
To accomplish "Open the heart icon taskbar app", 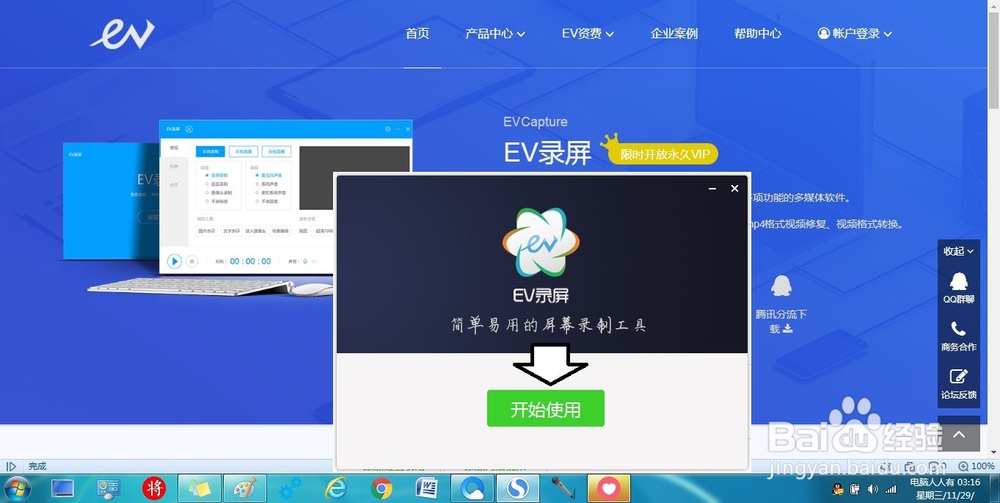I will point(609,489).
